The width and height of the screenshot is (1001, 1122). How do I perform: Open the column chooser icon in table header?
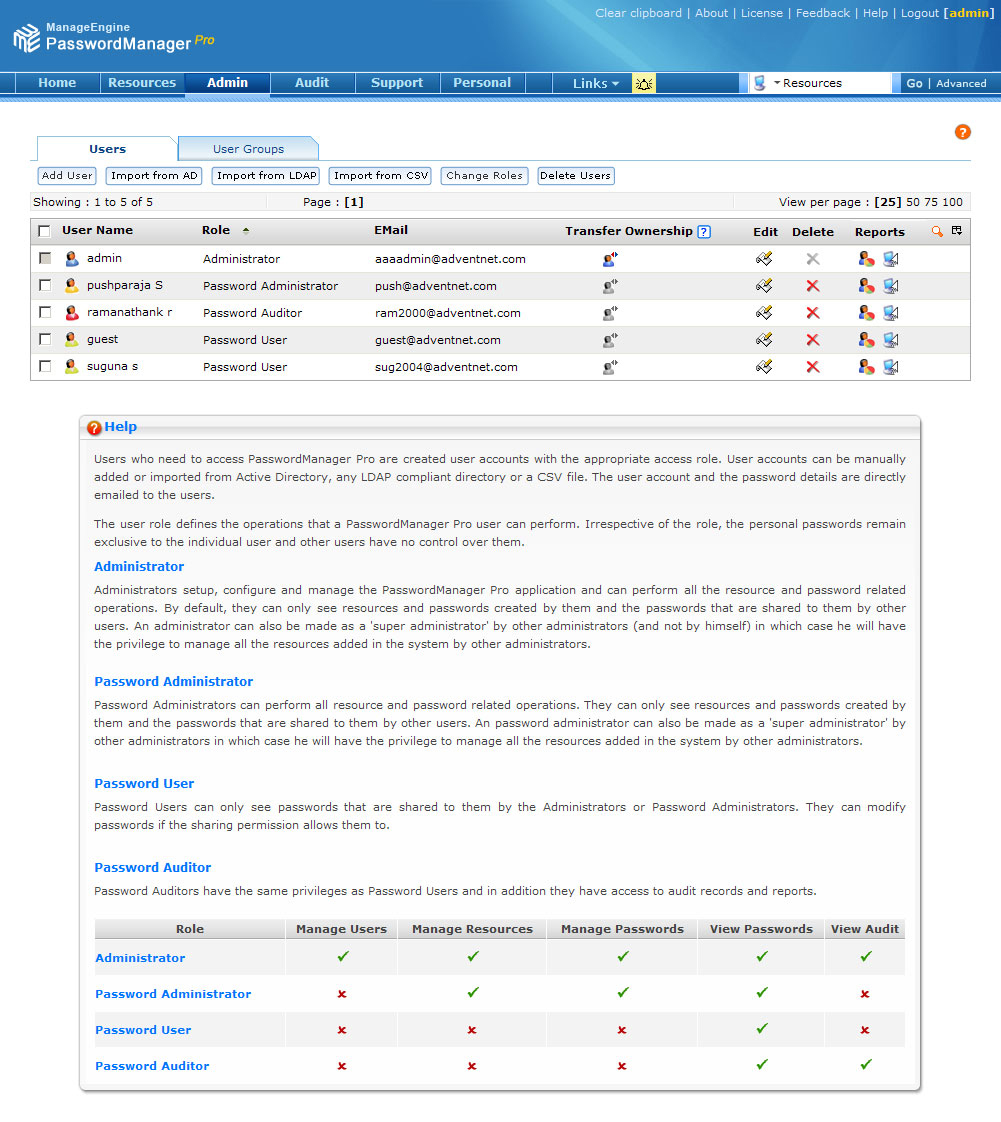coord(957,230)
